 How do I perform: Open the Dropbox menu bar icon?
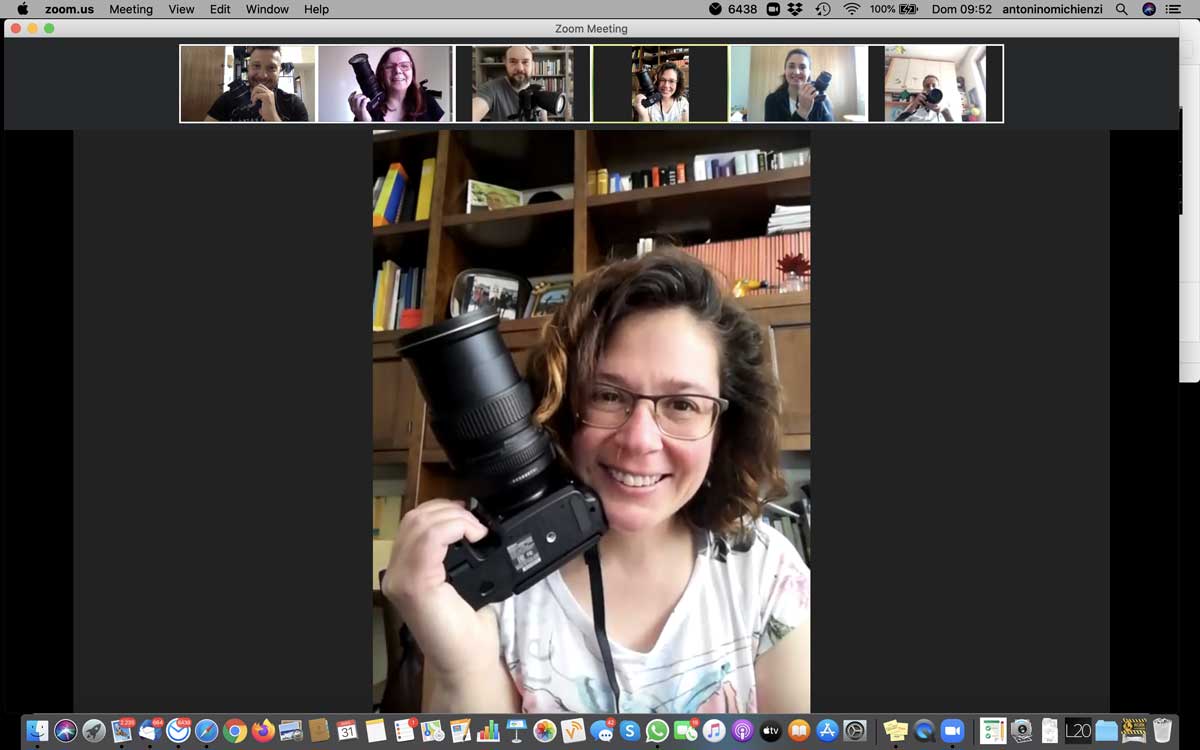pos(795,9)
